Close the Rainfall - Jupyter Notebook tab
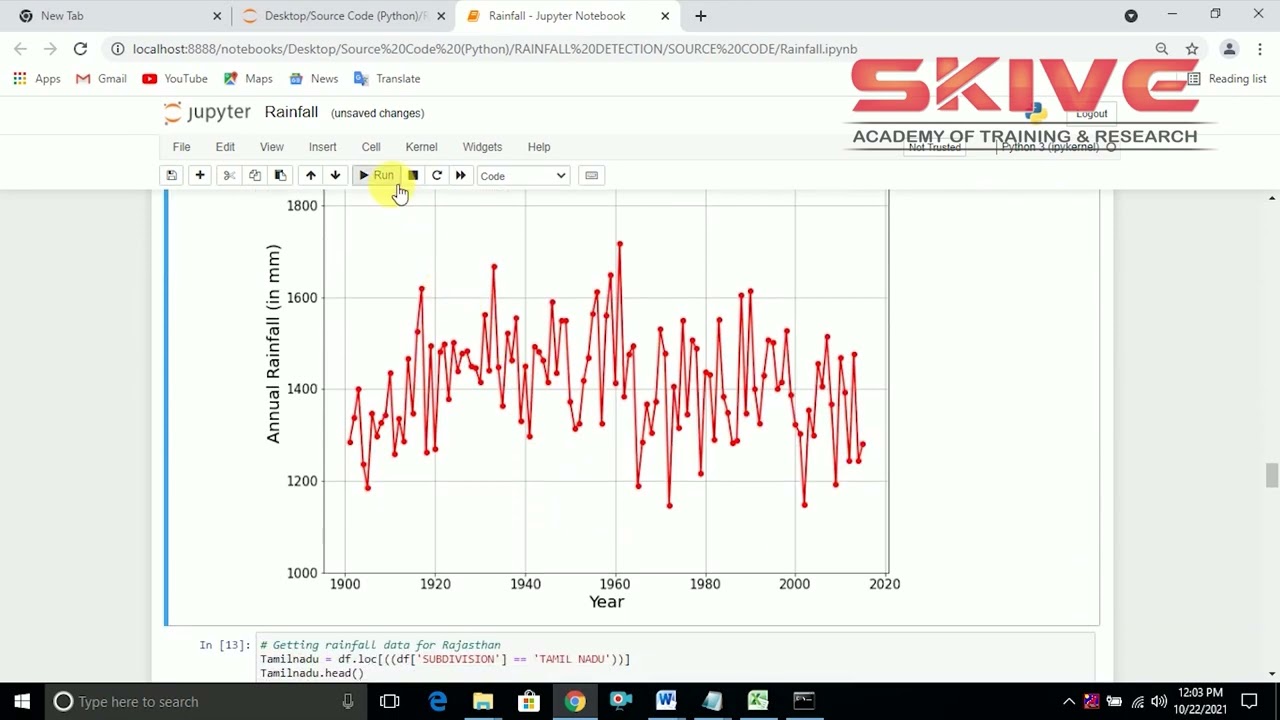This screenshot has width=1280, height=720. point(665,16)
